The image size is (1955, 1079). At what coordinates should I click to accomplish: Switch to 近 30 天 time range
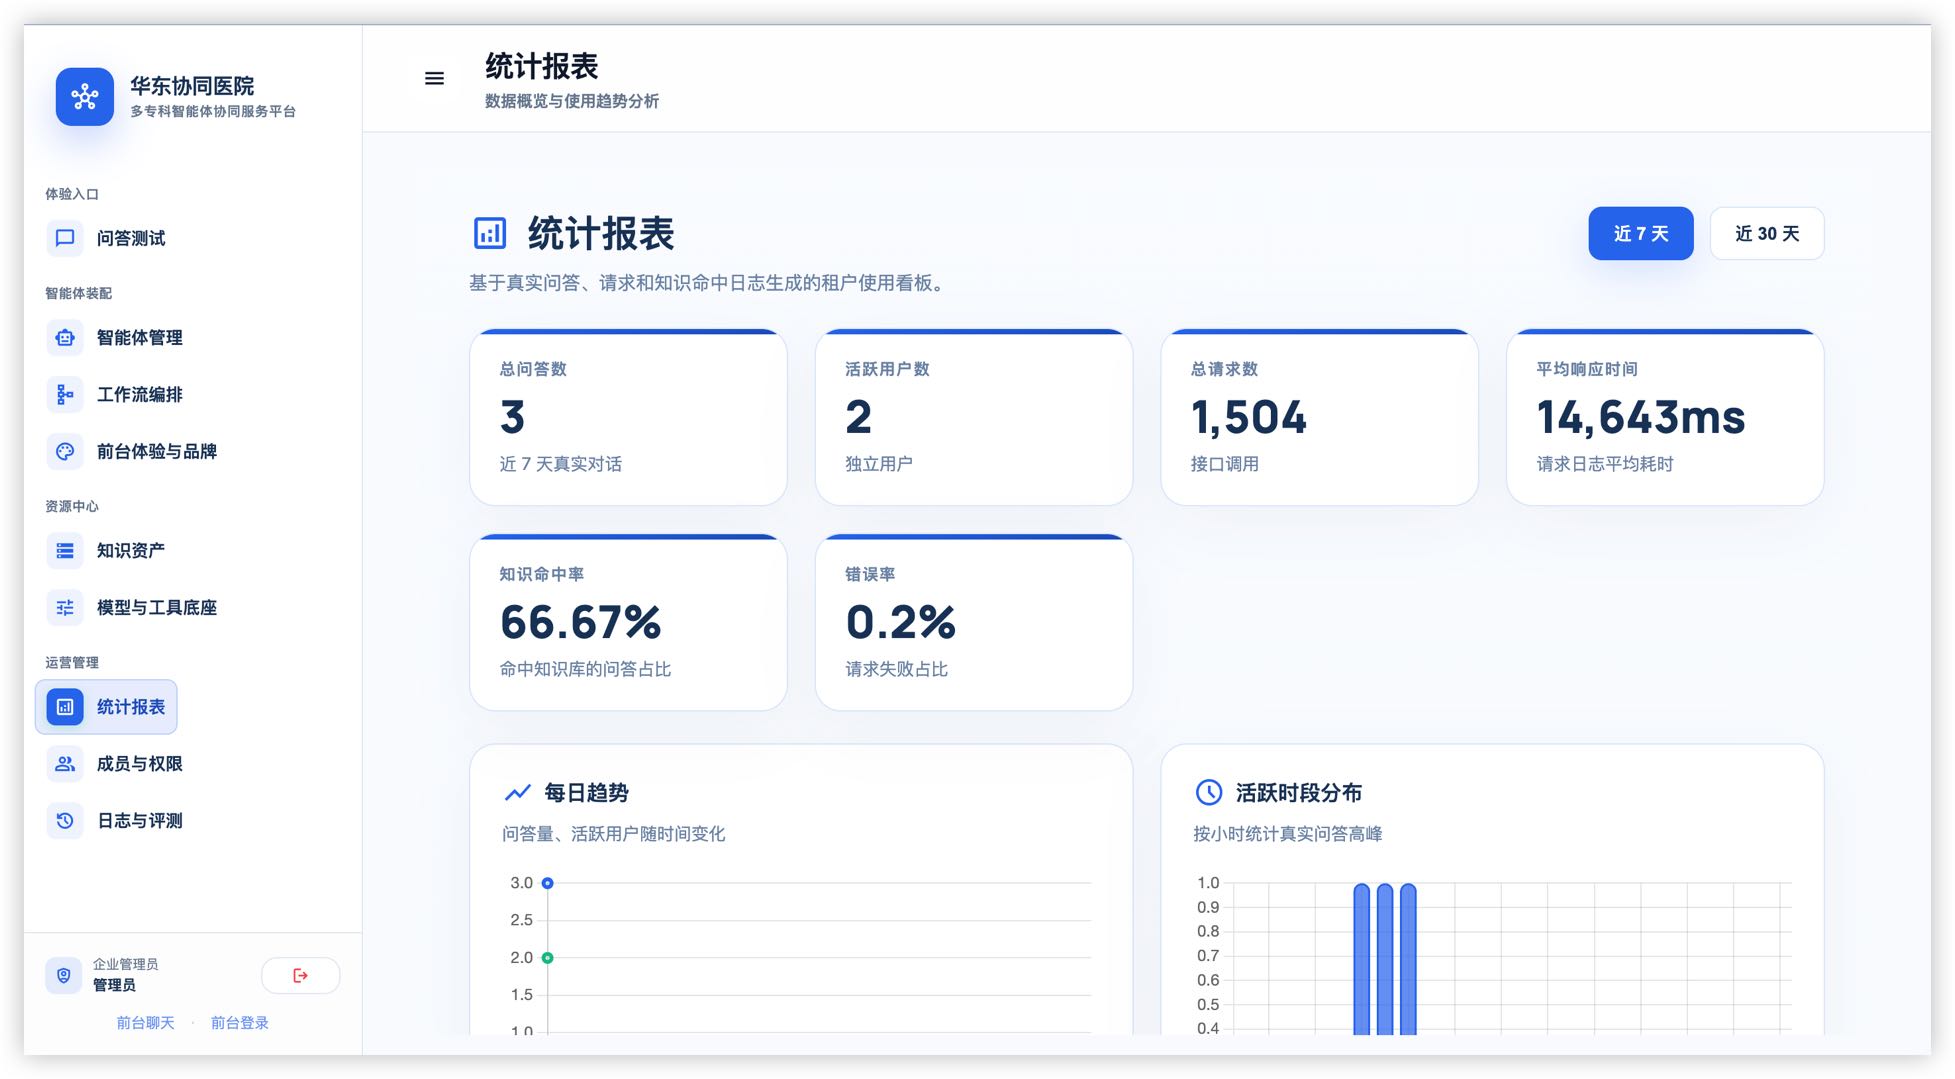click(1767, 234)
